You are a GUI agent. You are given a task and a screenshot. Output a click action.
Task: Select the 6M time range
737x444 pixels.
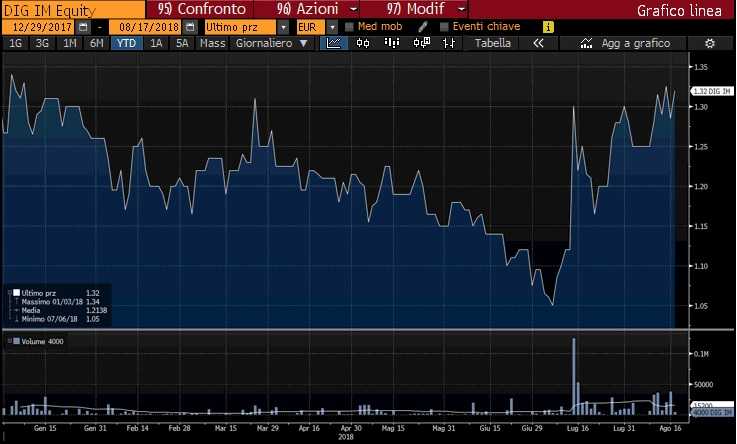(96, 43)
